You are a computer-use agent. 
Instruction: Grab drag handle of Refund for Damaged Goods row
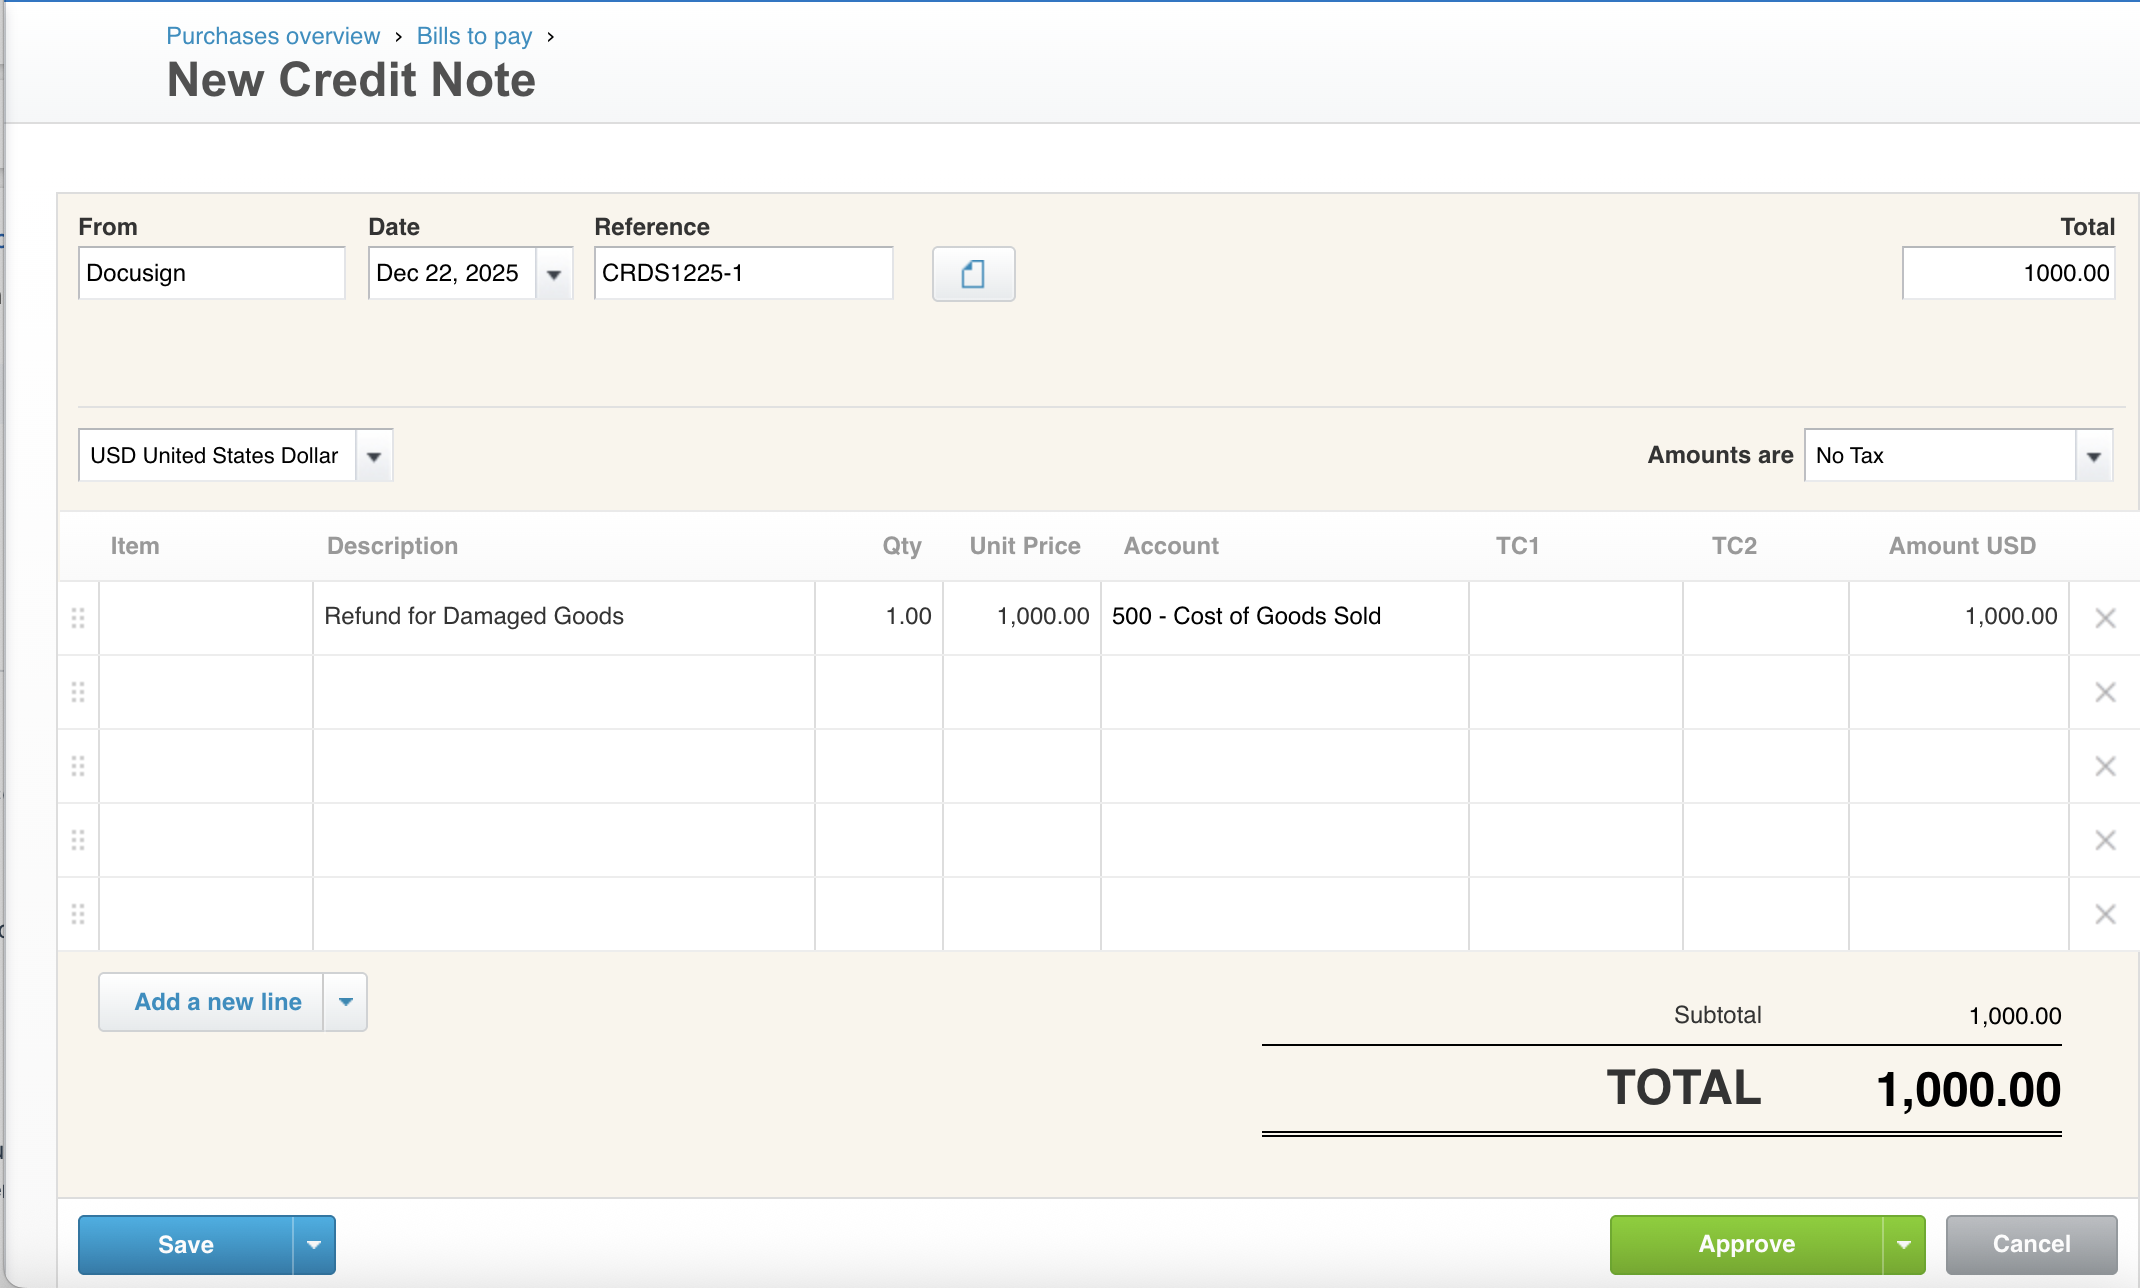(x=78, y=618)
